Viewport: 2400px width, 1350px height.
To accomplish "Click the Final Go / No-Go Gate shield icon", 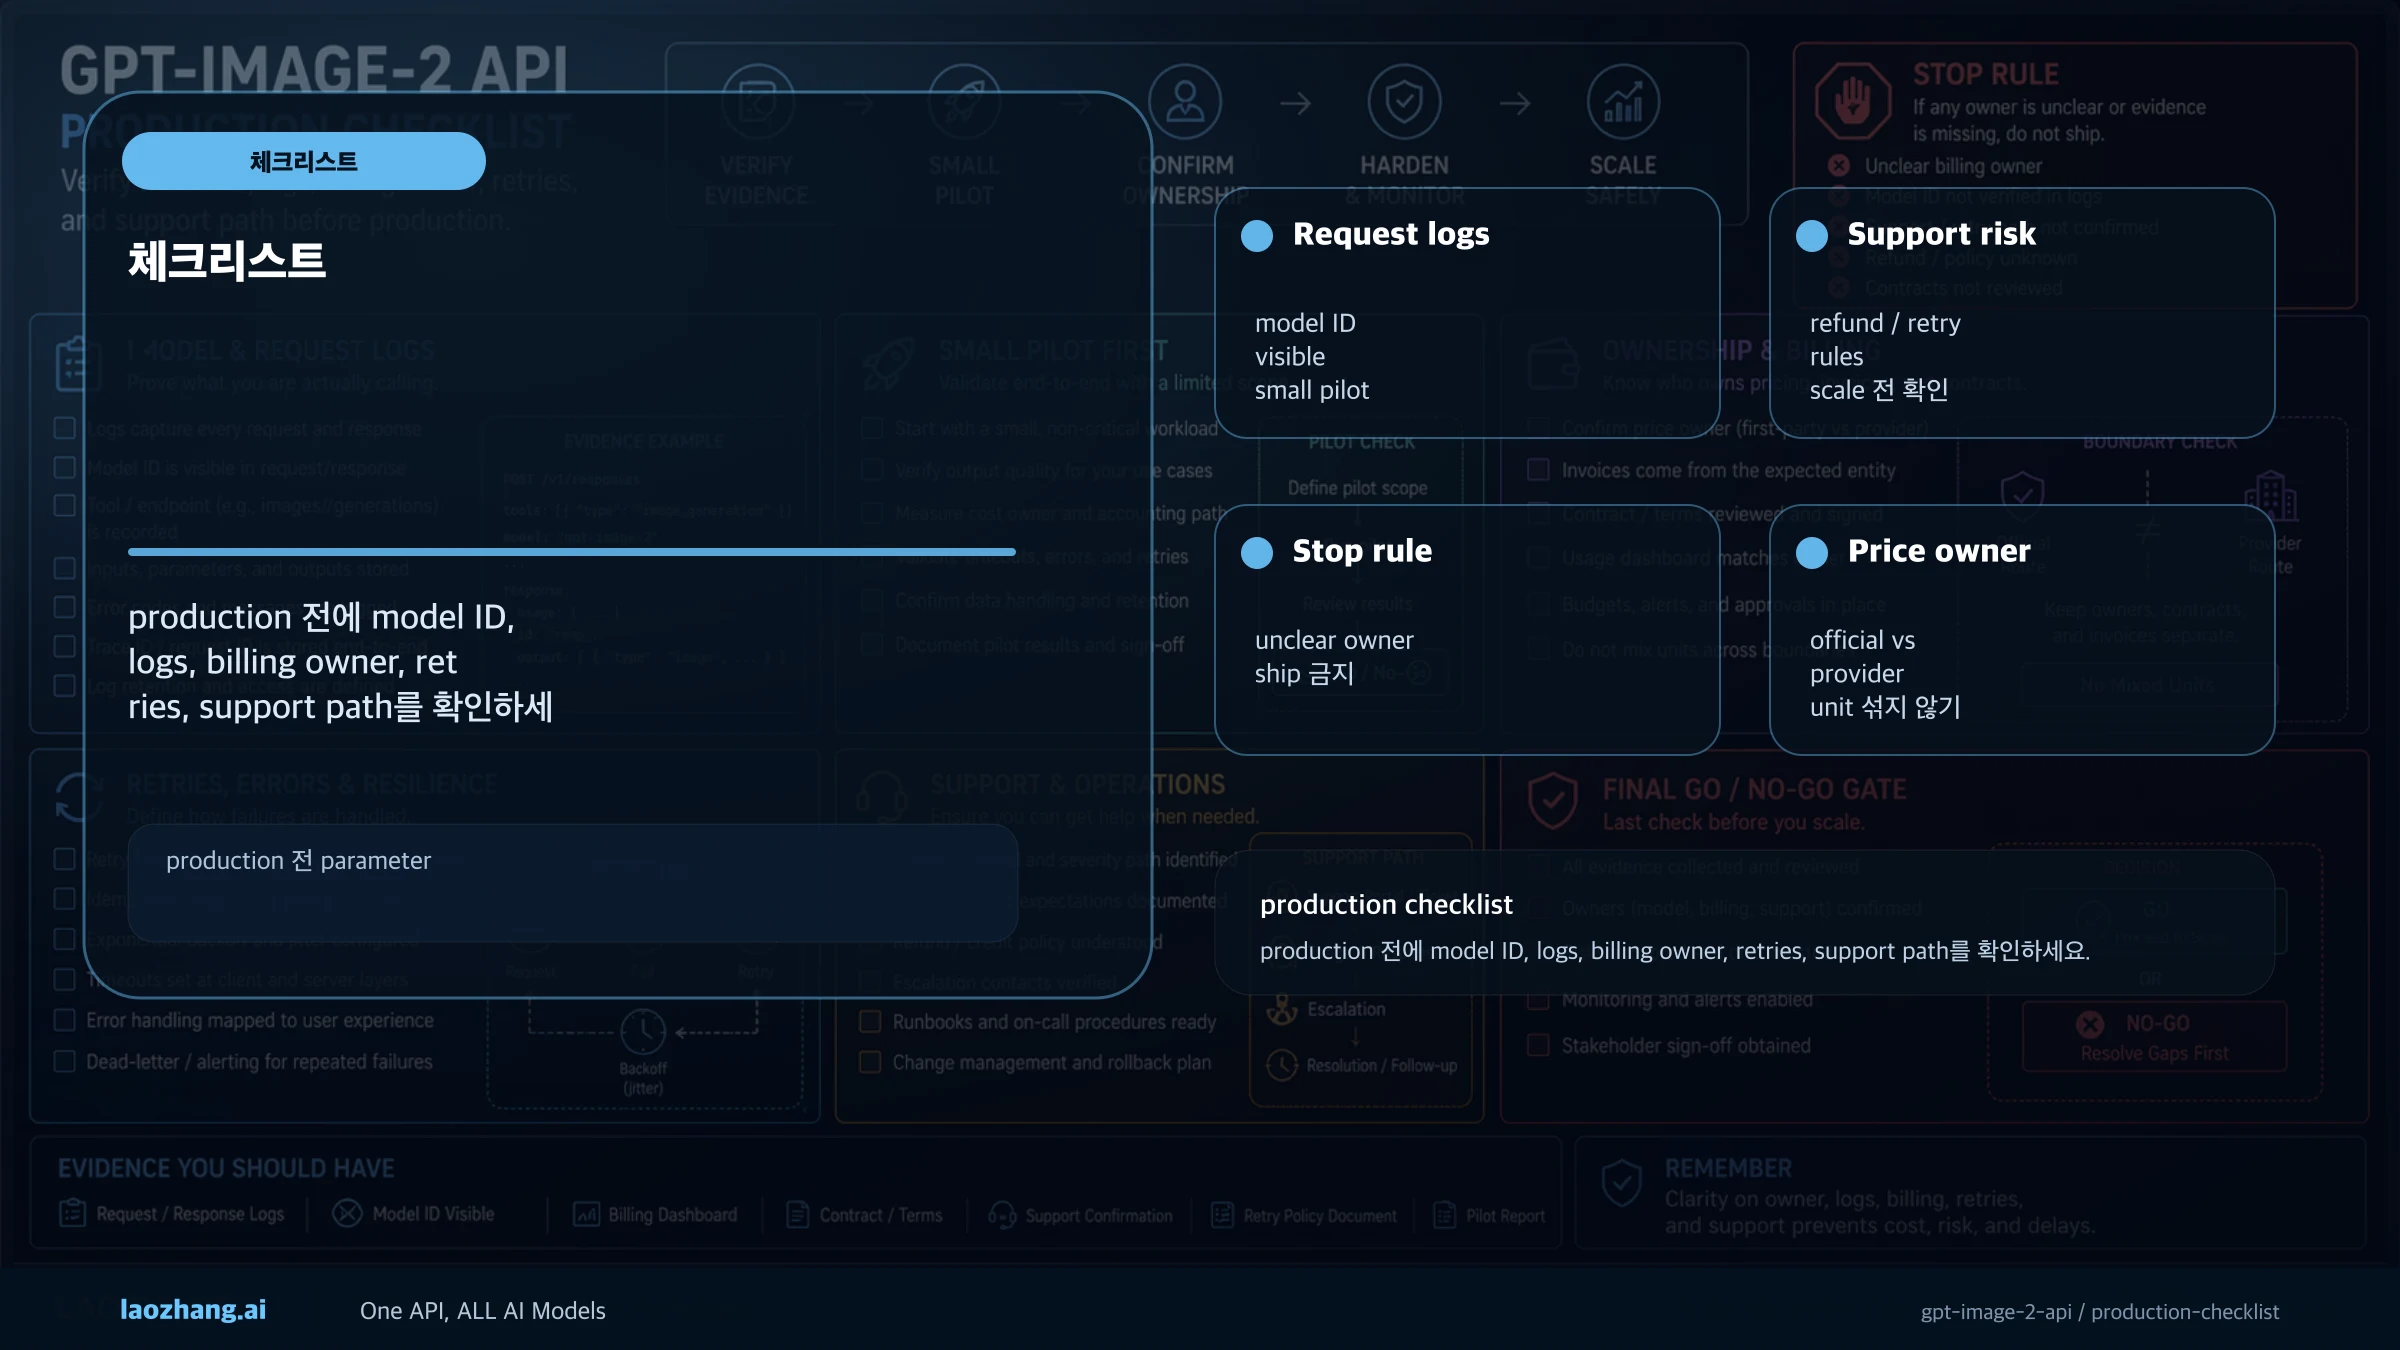I will pyautogui.click(x=1553, y=800).
